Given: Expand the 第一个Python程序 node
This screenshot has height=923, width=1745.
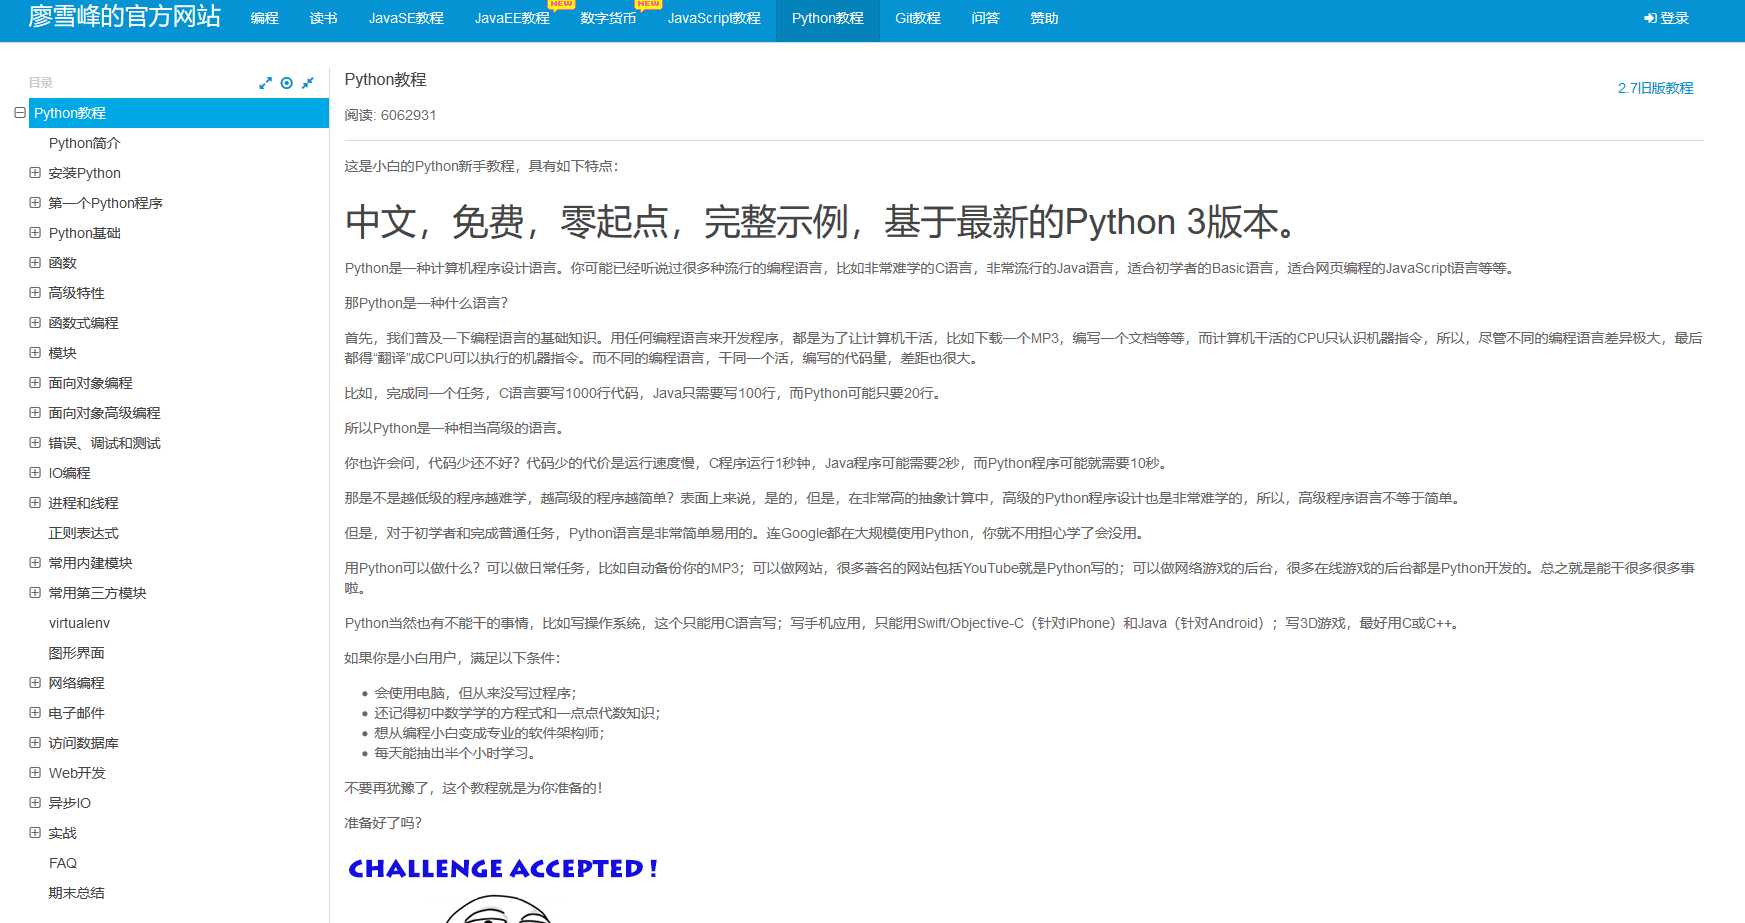Looking at the screenshot, I should pyautogui.click(x=35, y=203).
